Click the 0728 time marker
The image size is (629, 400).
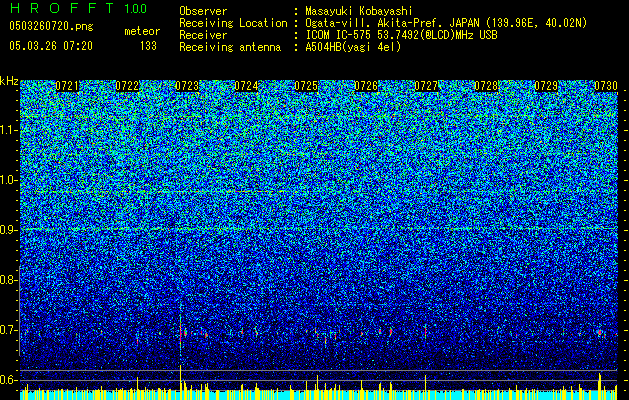tap(486, 86)
